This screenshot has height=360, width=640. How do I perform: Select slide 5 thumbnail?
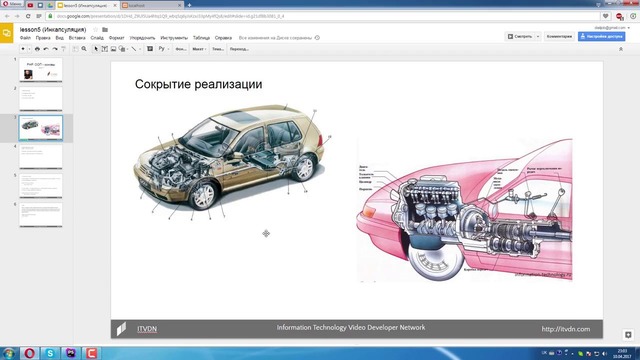41,185
